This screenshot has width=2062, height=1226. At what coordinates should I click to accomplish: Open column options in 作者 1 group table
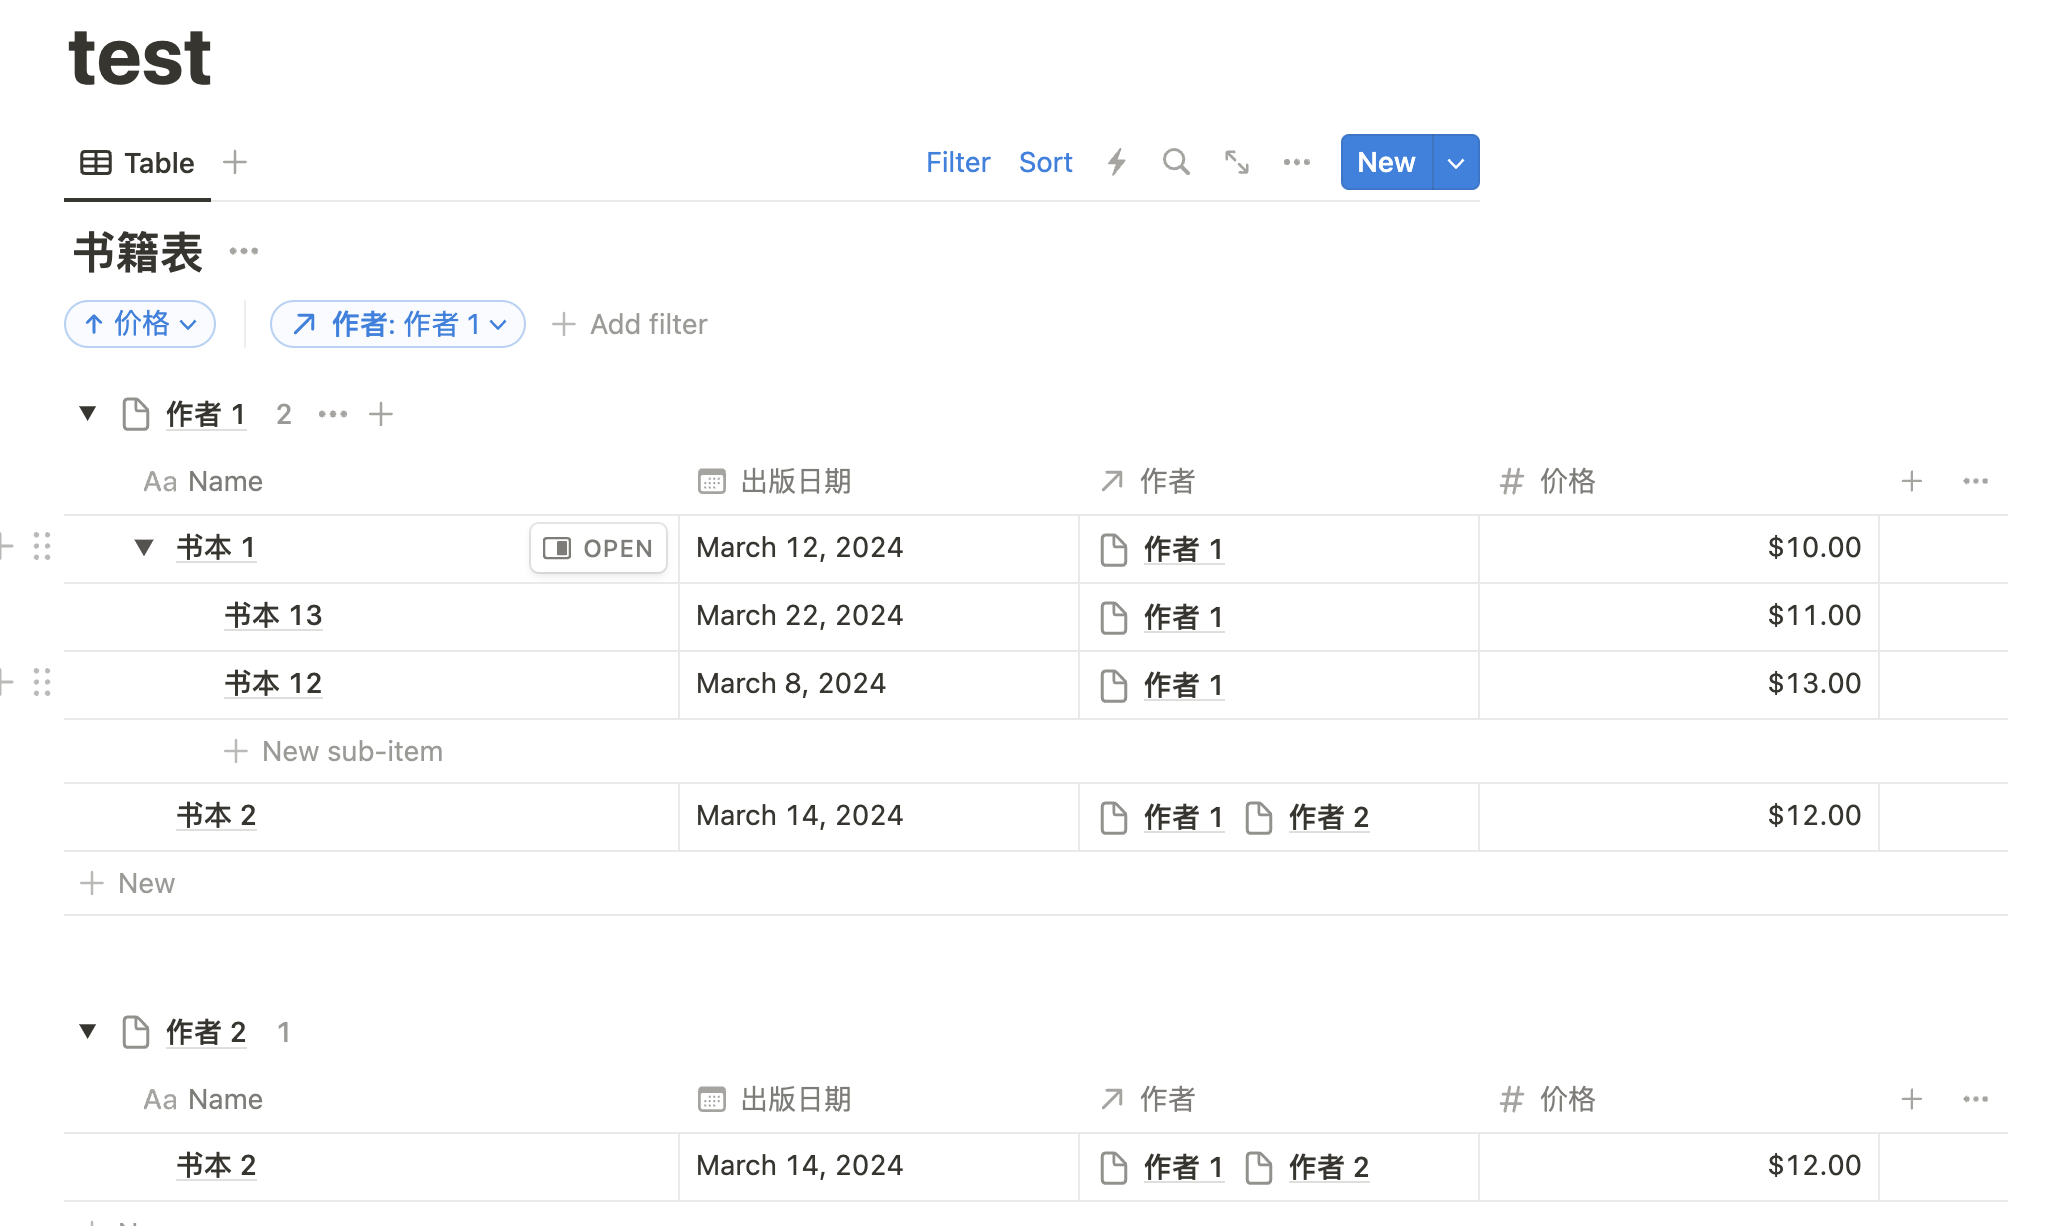click(1976, 481)
